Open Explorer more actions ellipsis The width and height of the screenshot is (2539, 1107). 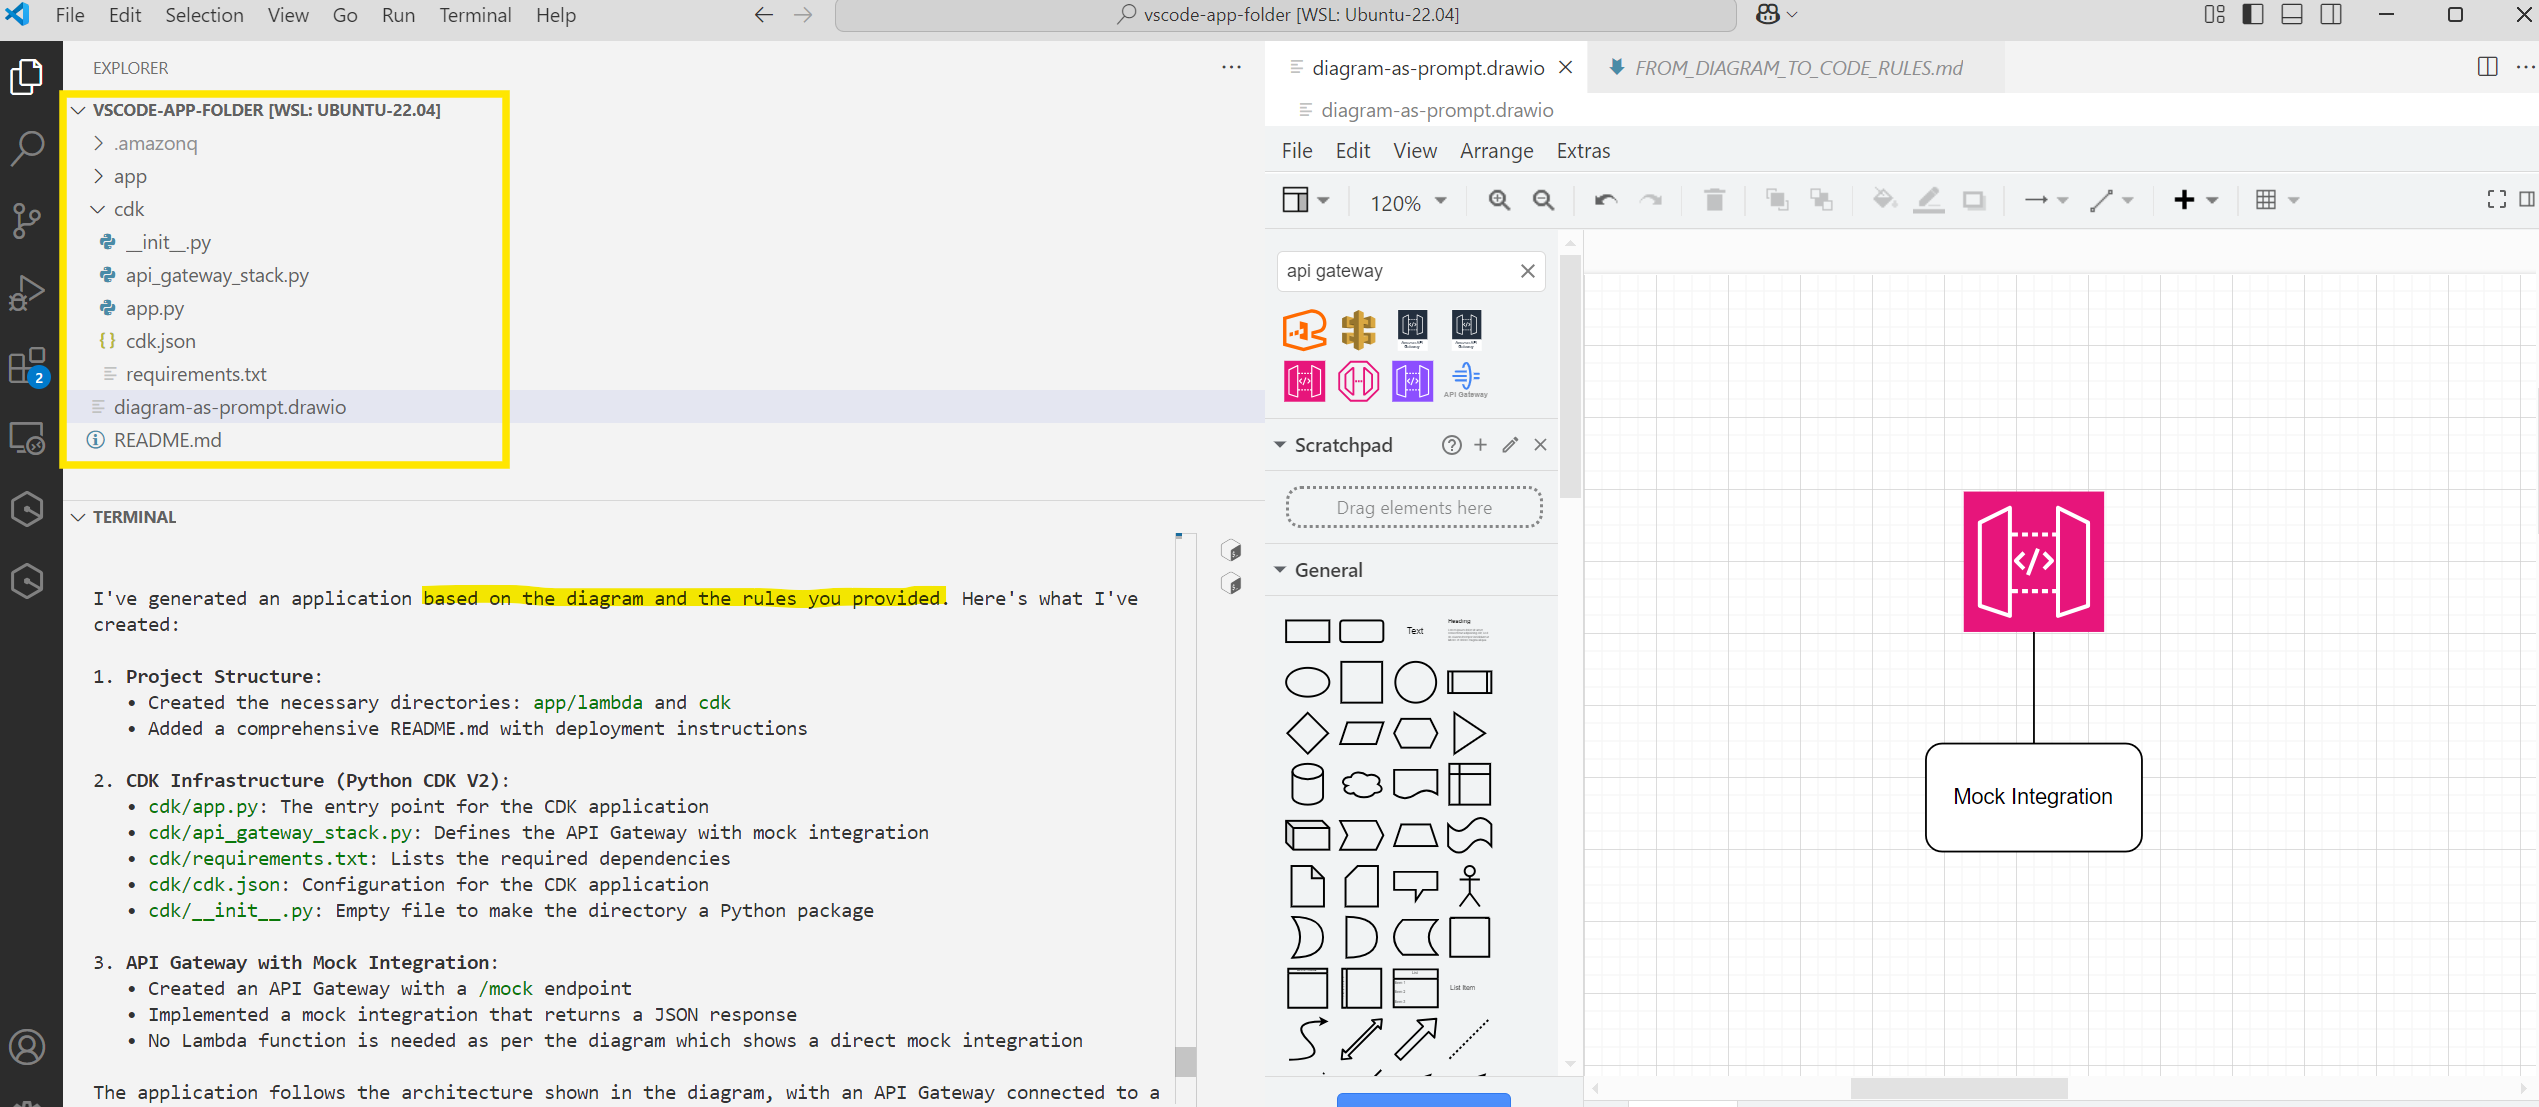tap(1231, 67)
